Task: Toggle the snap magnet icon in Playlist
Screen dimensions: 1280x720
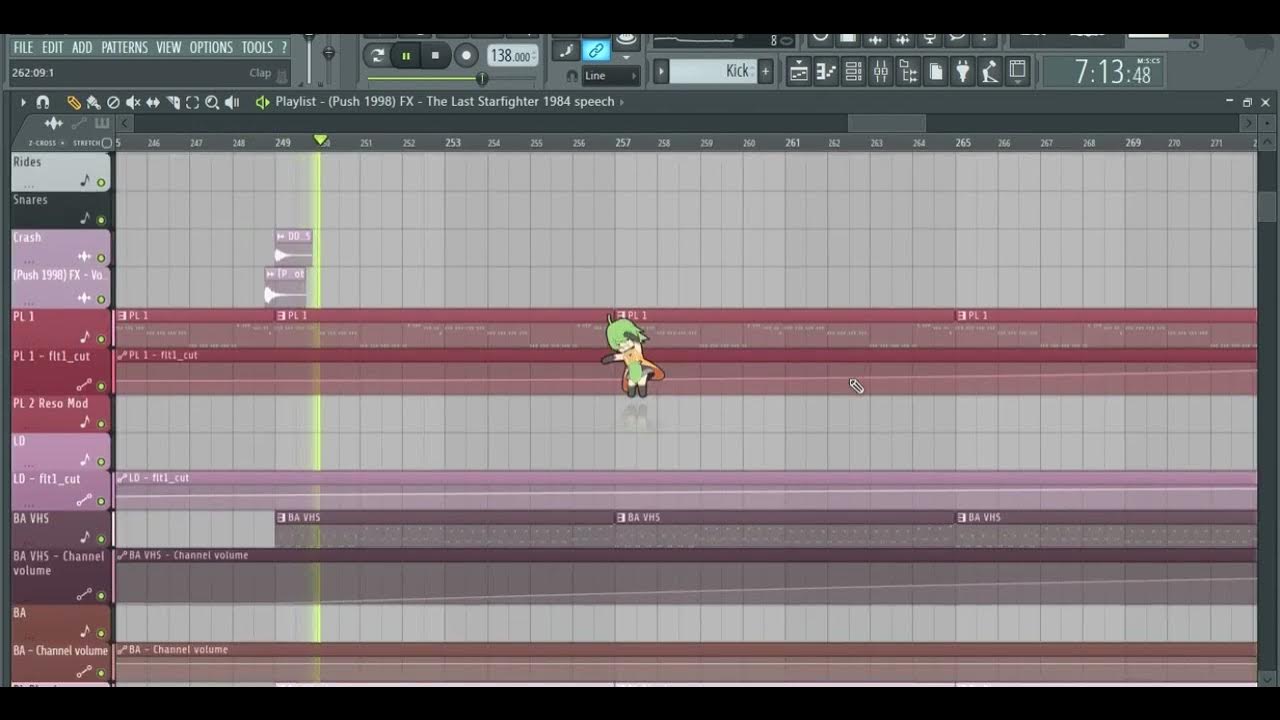Action: (x=43, y=102)
